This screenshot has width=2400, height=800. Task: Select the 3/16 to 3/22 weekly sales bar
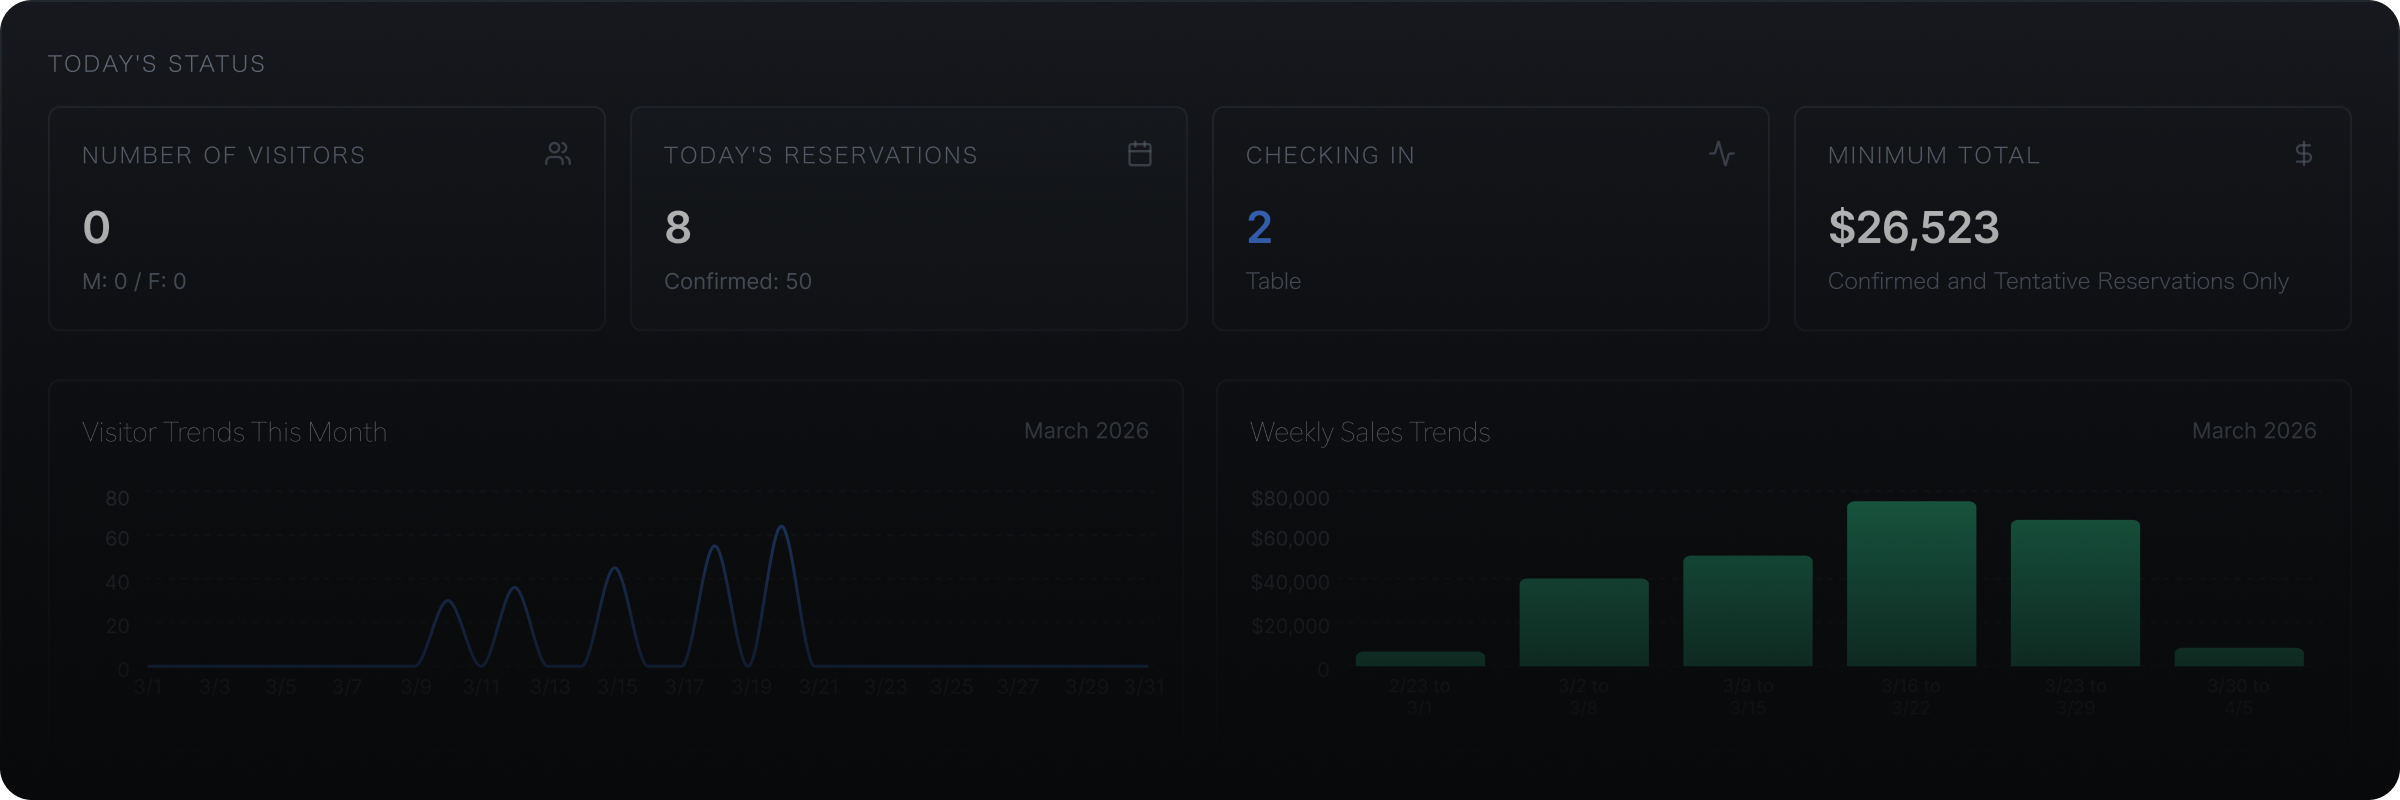(1911, 584)
